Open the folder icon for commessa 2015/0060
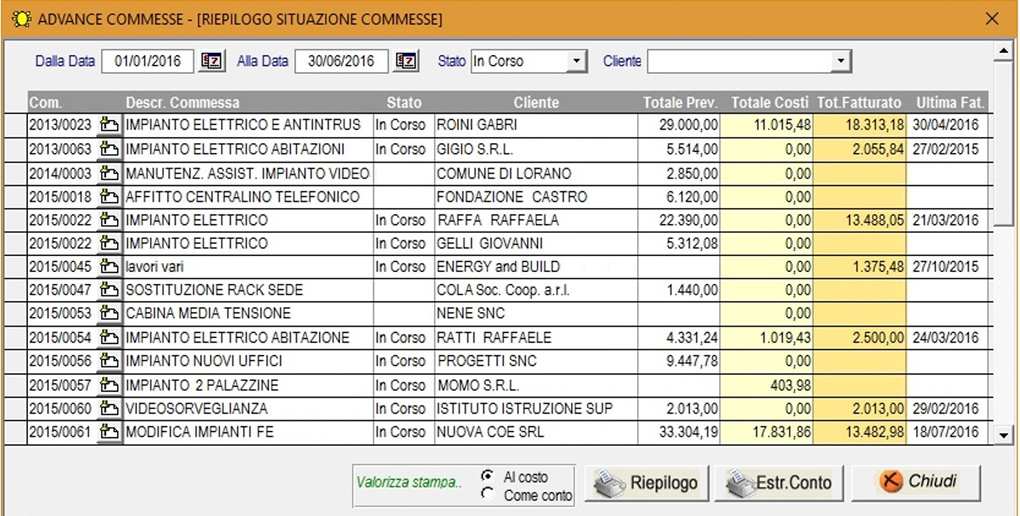 pyautogui.click(x=109, y=409)
